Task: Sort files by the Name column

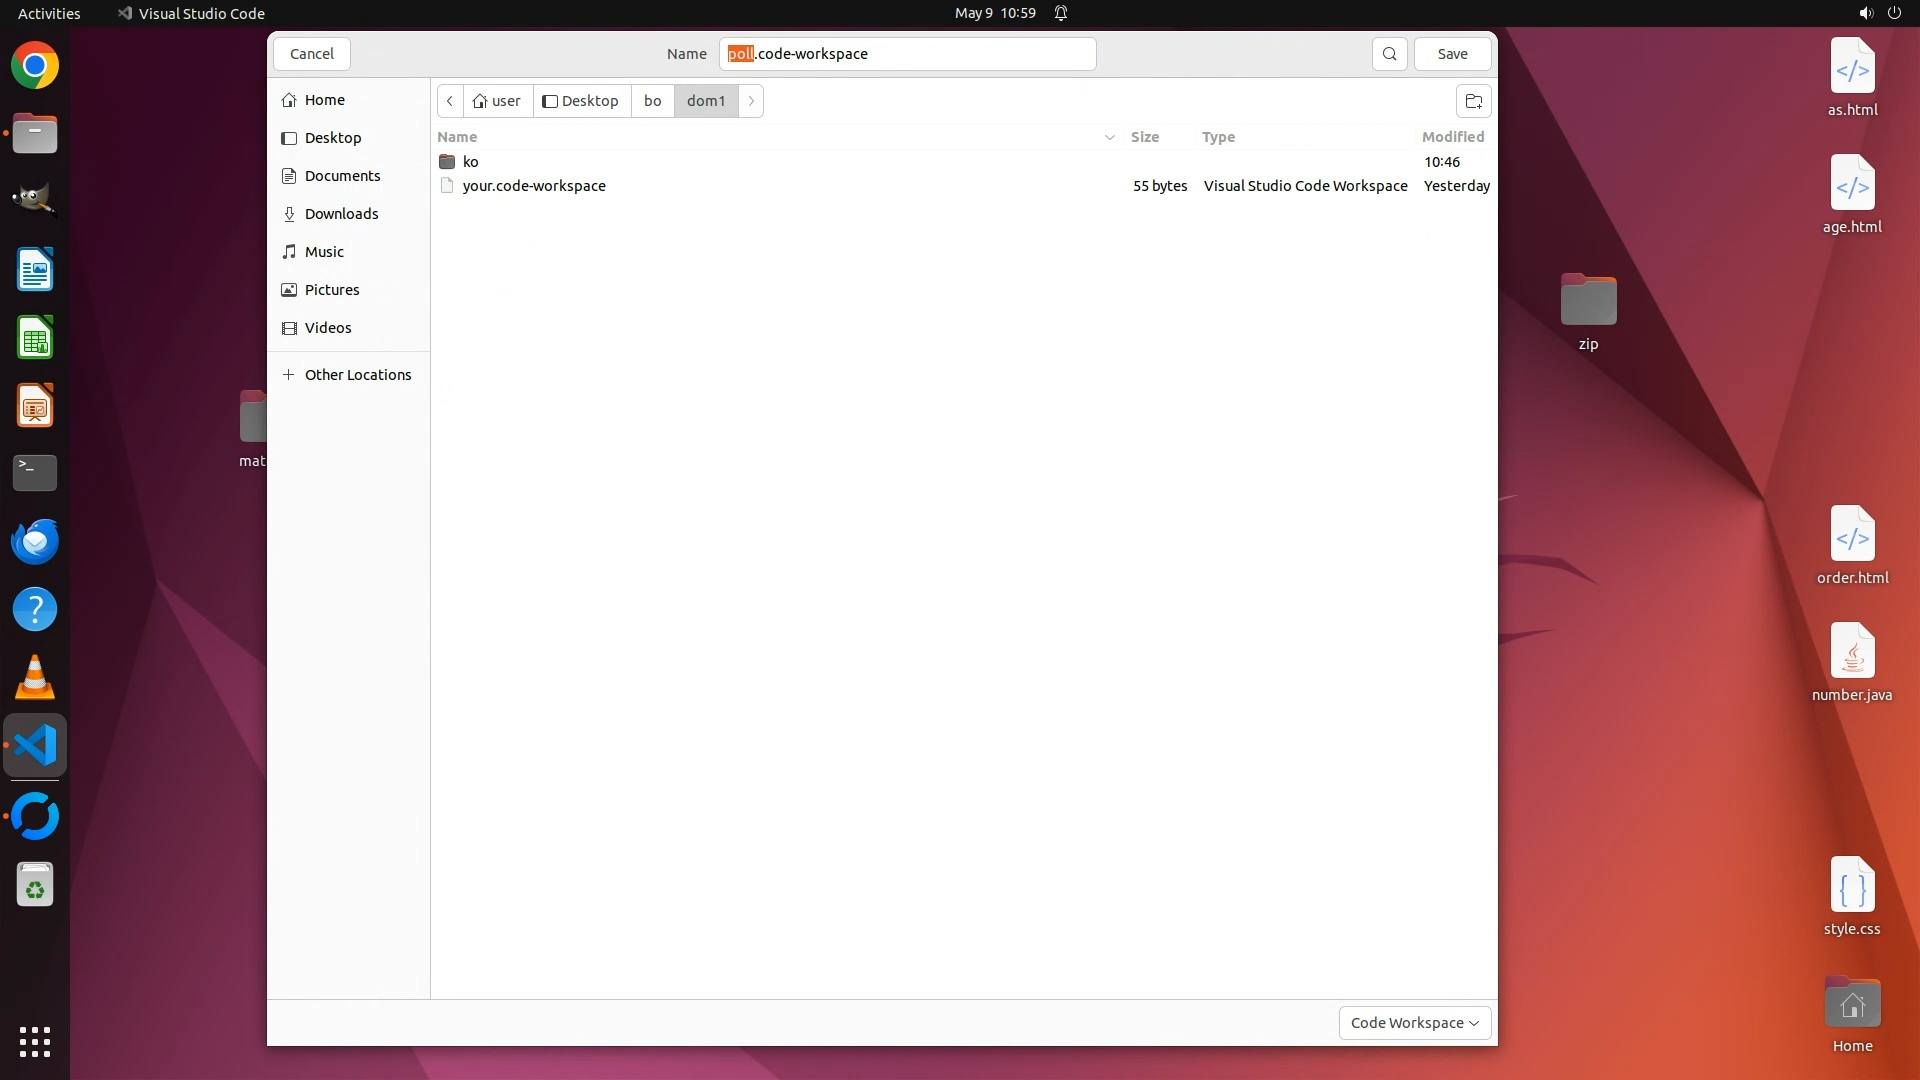Action: pyautogui.click(x=457, y=137)
